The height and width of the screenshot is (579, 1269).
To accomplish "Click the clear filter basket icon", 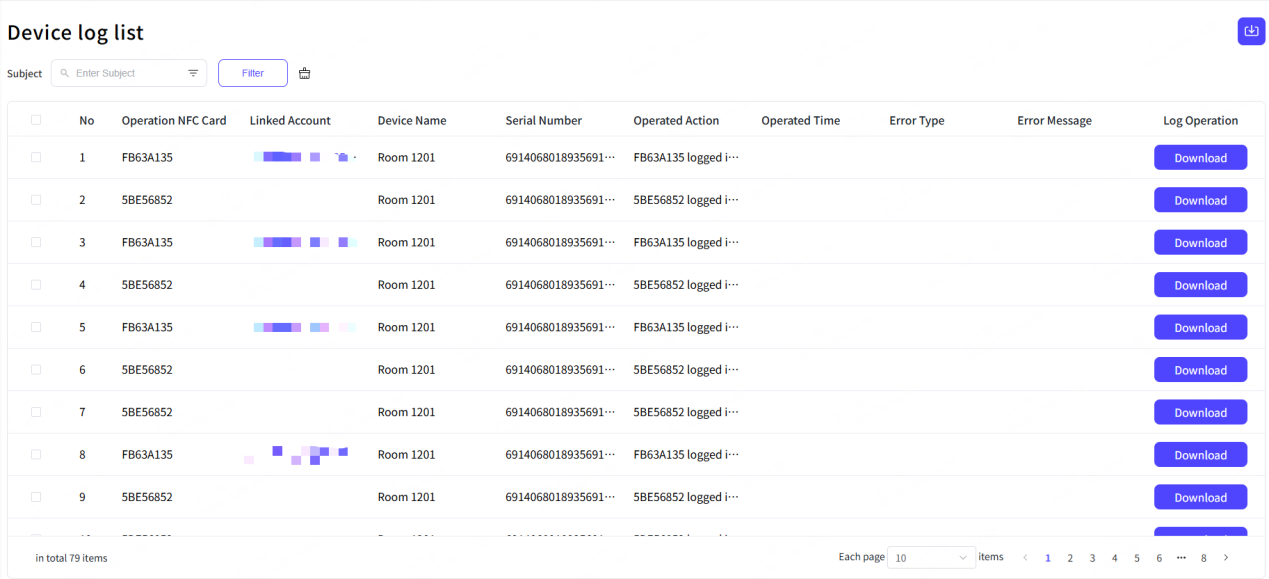I will point(305,73).
